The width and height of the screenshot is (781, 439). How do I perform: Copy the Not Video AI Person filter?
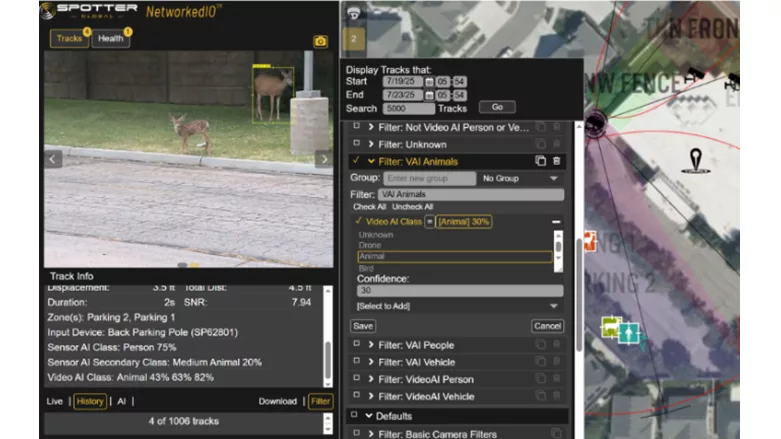coord(540,127)
